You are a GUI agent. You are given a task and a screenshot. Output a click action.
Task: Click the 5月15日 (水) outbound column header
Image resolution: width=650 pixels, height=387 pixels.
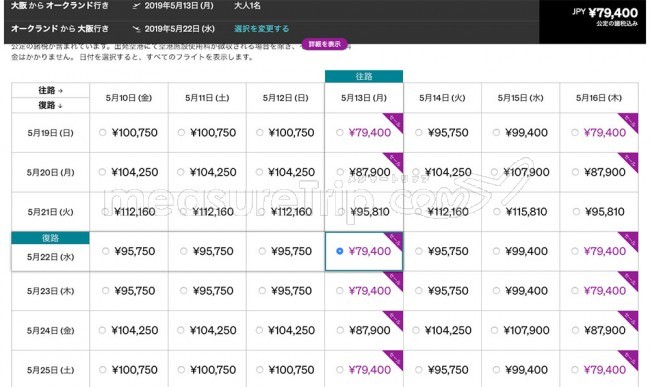tap(520, 98)
